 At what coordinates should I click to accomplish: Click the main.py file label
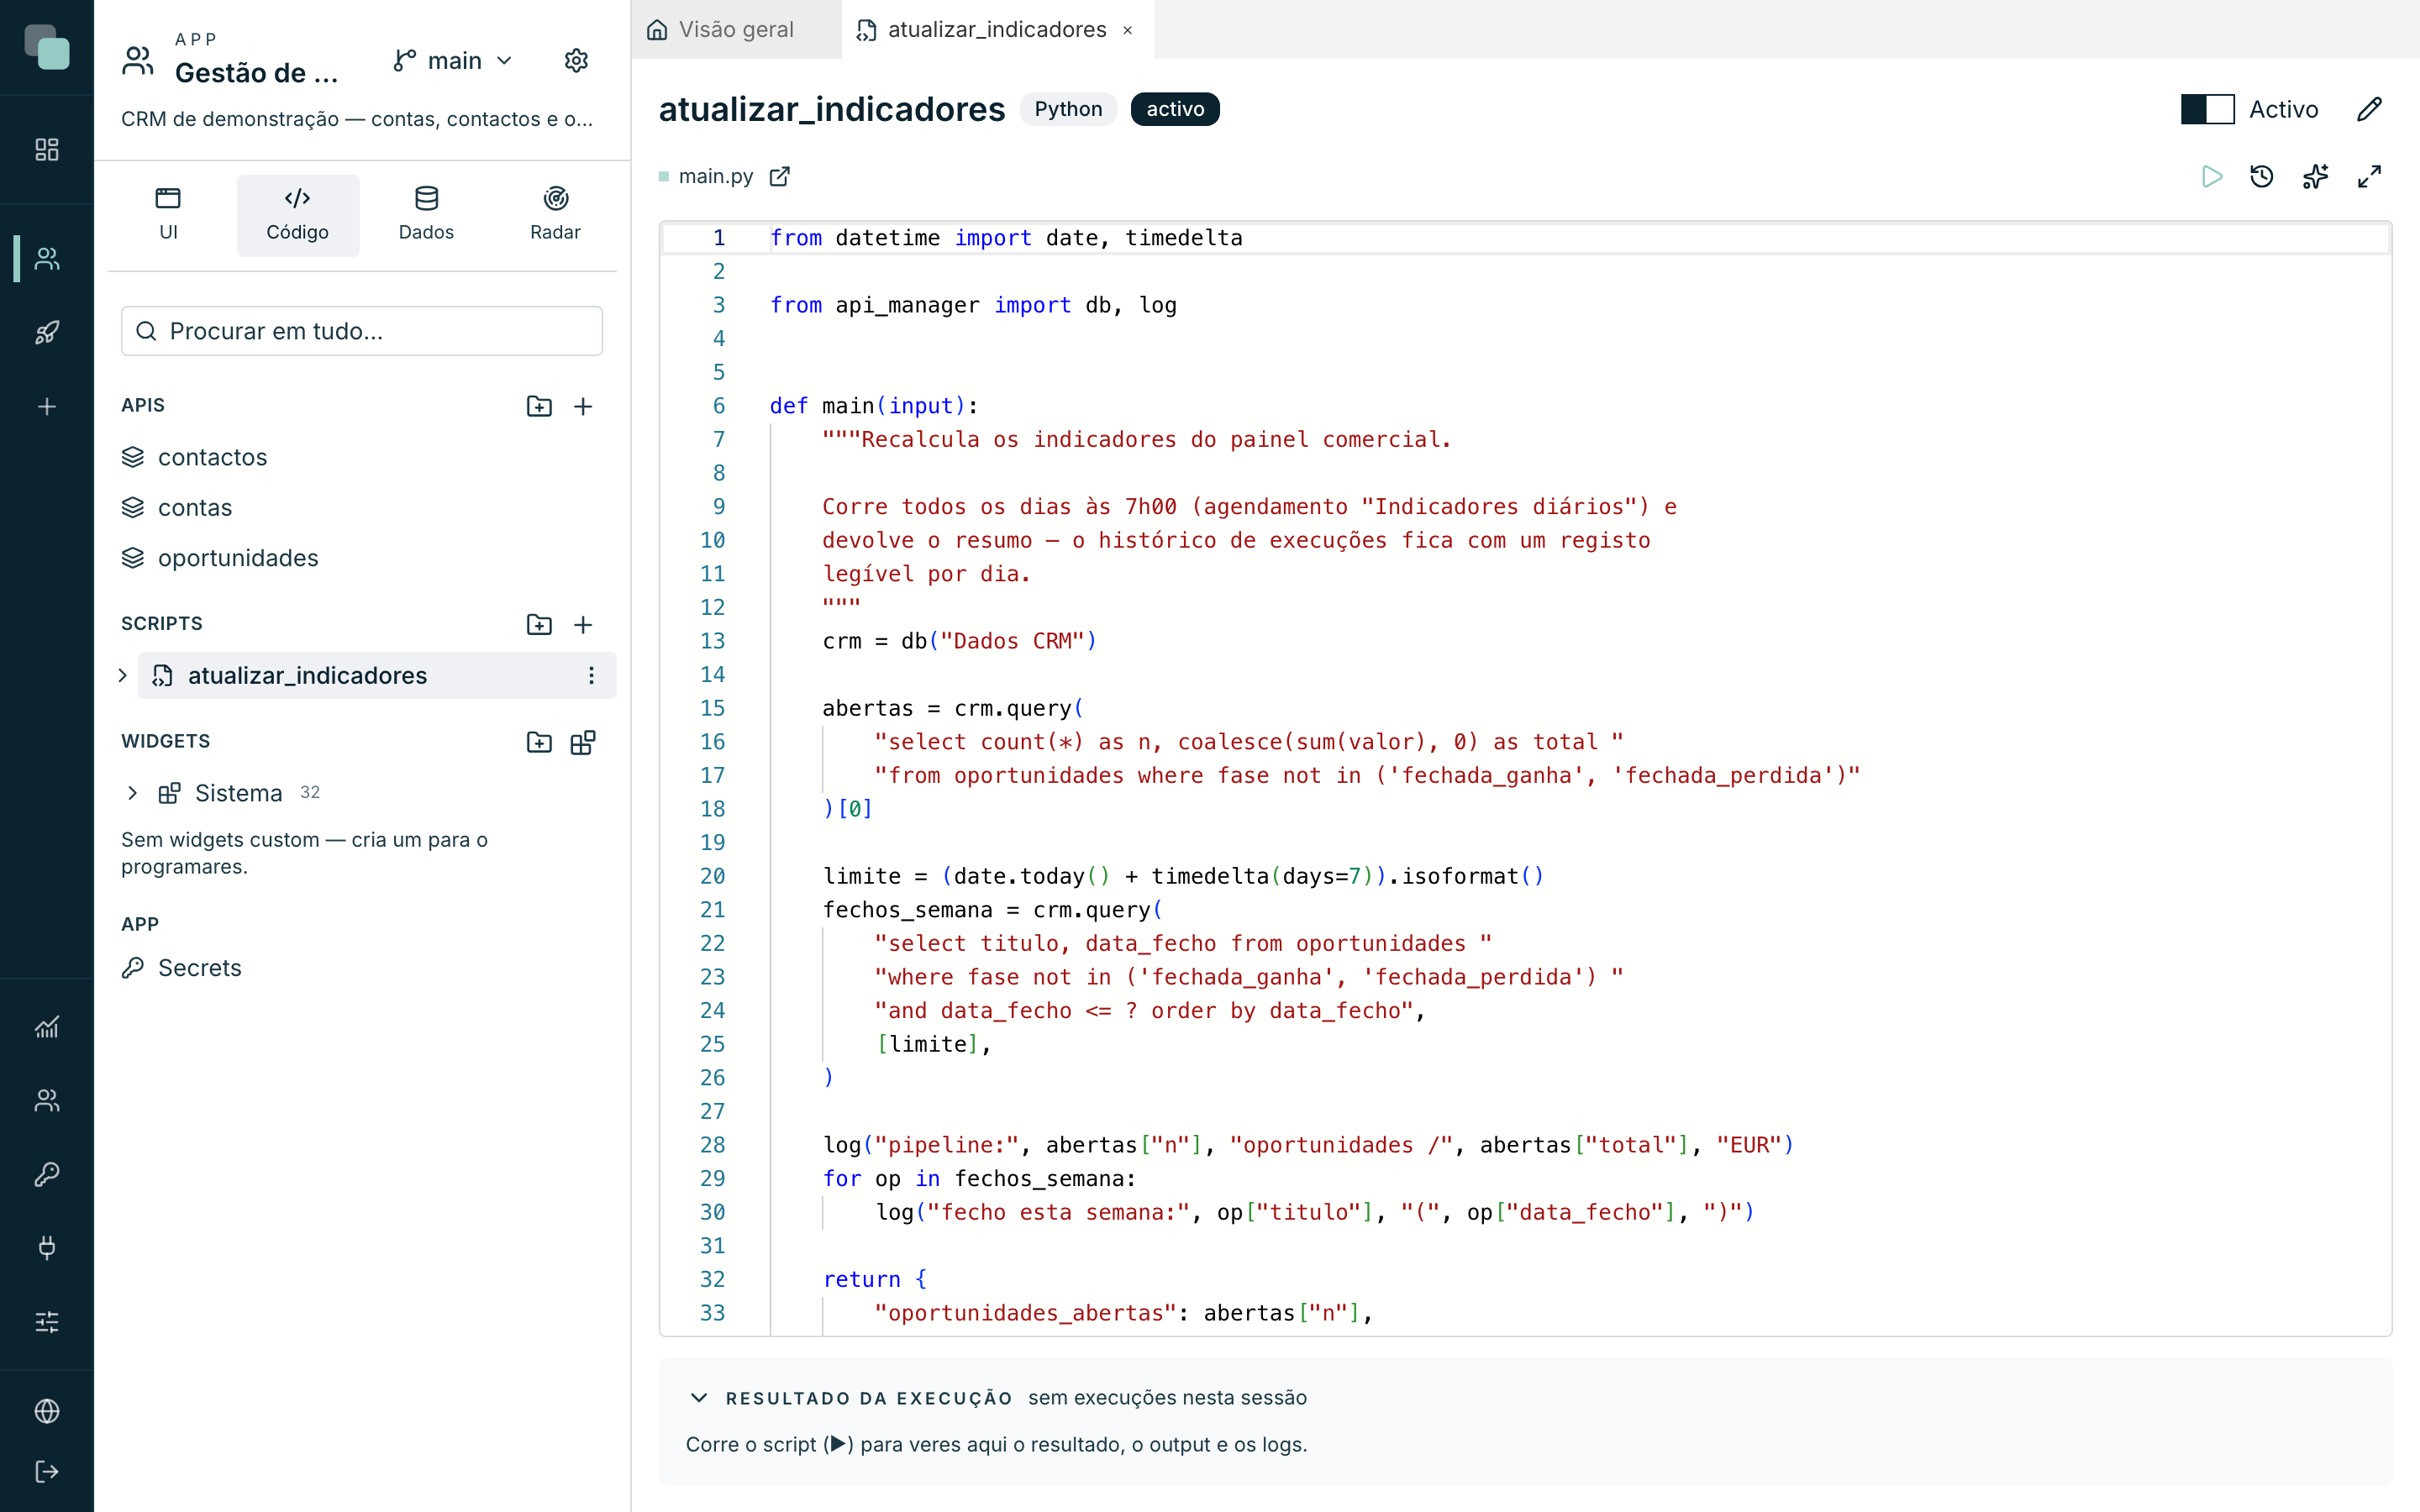pos(715,176)
